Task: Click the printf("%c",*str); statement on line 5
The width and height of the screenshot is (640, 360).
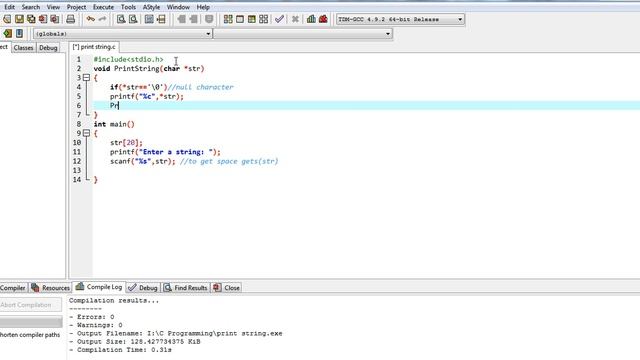Action: point(147,96)
